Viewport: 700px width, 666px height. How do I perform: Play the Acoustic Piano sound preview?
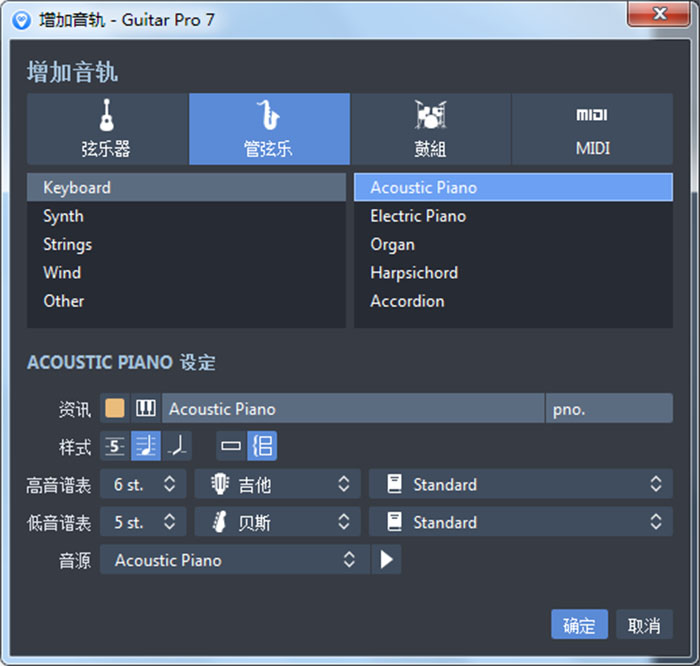(386, 560)
